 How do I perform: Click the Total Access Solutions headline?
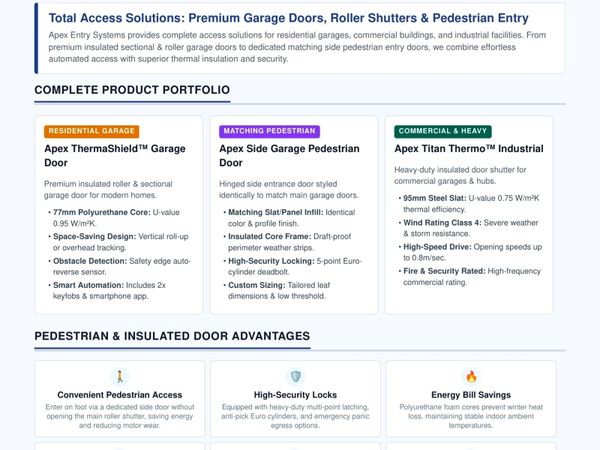tap(289, 18)
